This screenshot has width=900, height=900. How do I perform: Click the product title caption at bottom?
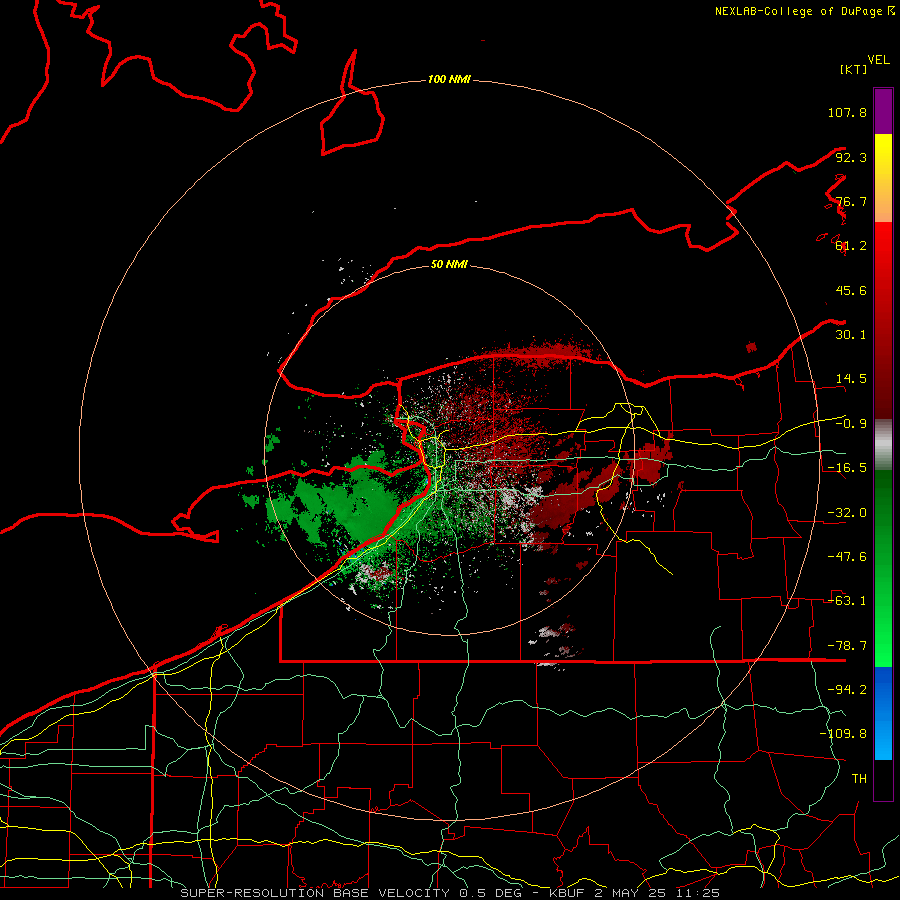450,893
